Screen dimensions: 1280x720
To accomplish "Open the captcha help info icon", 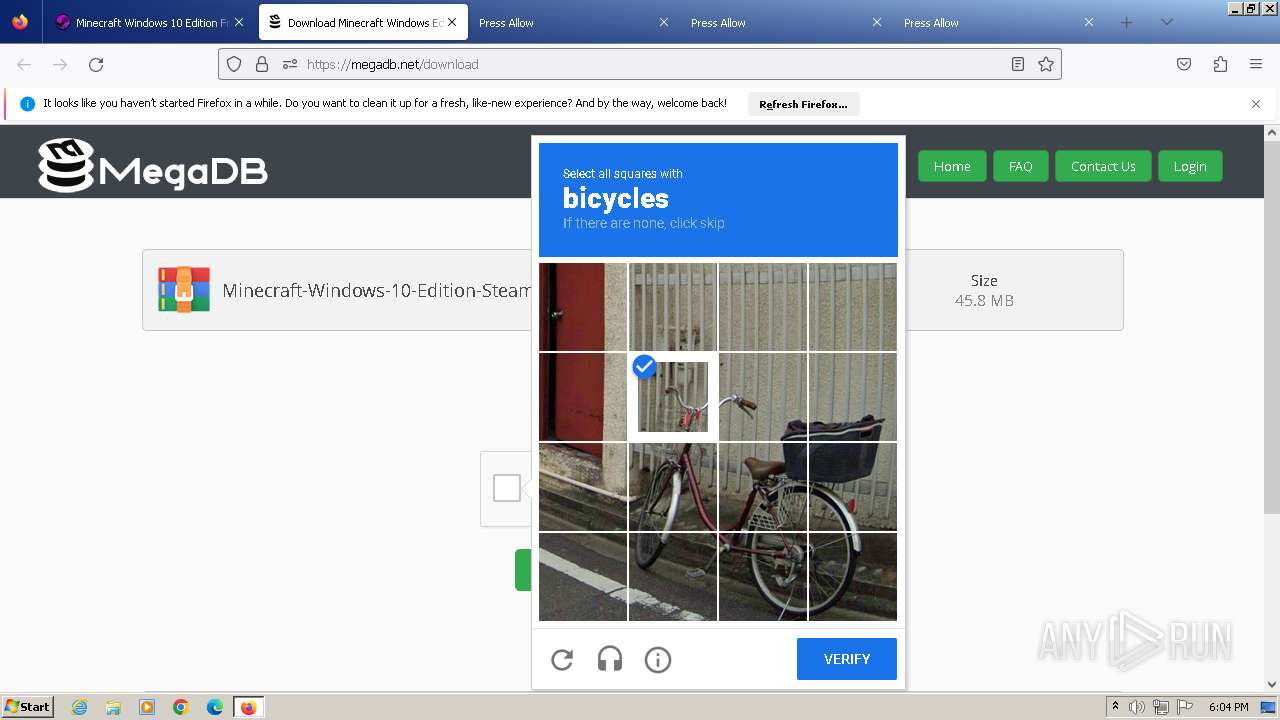I will pos(658,659).
